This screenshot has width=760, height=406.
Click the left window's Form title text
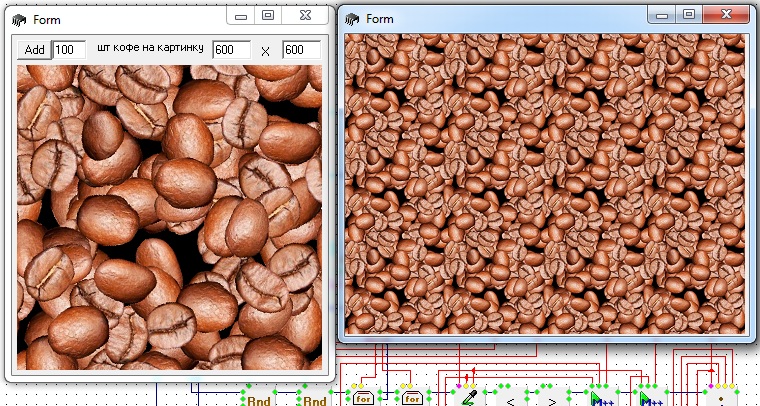[47, 20]
